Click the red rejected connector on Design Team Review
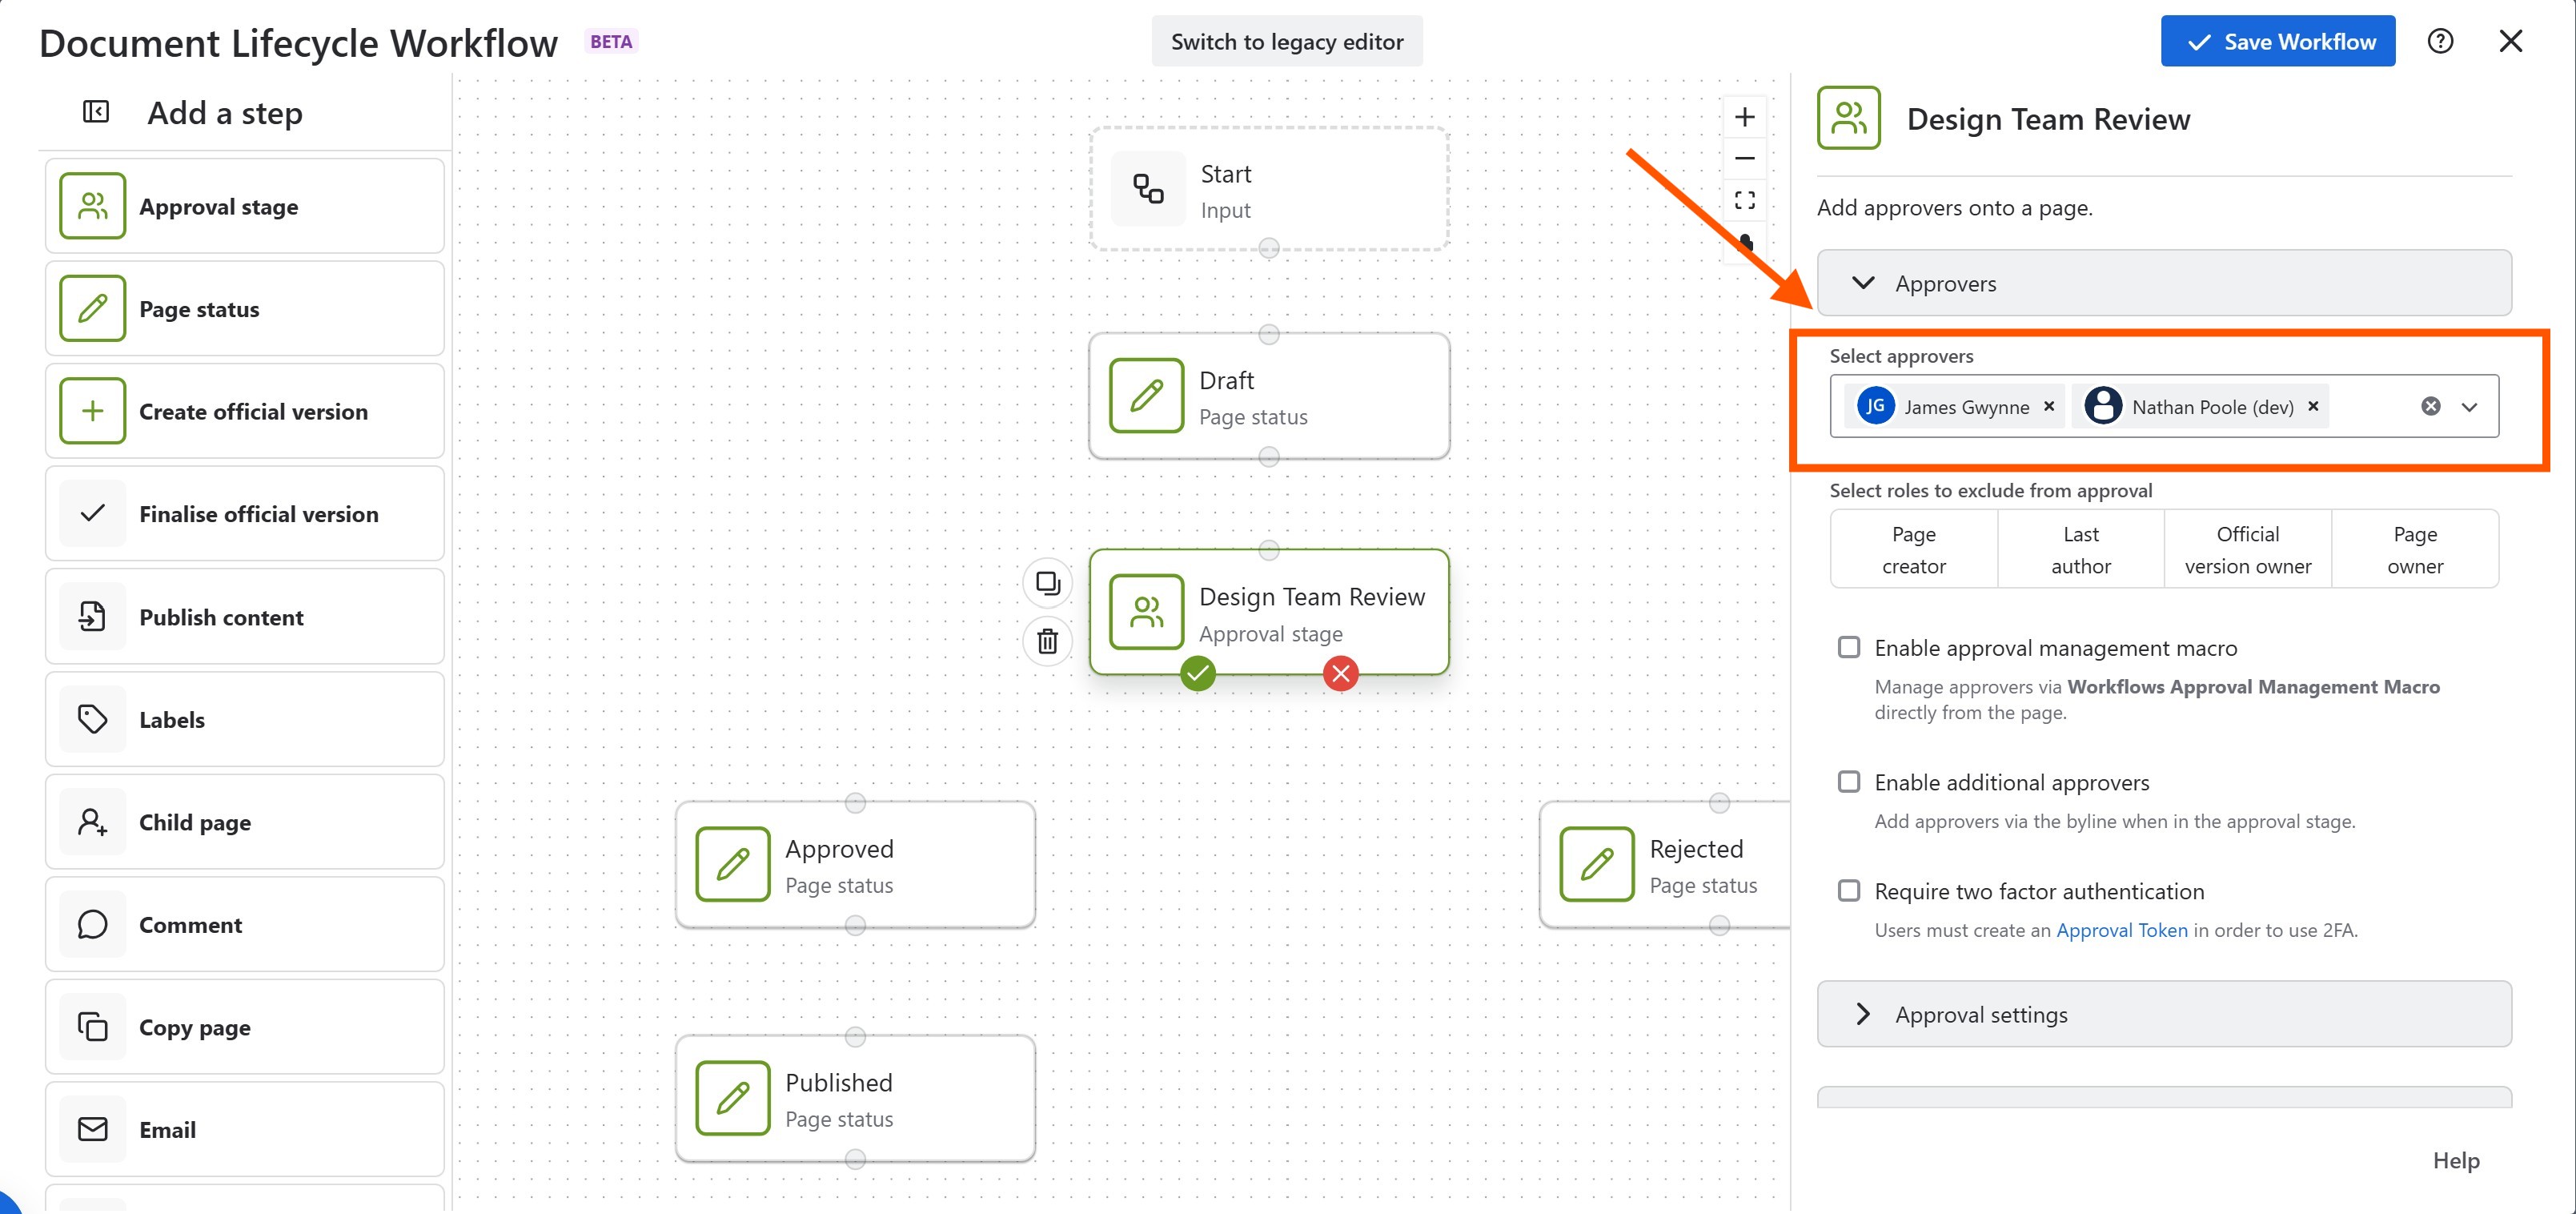The width and height of the screenshot is (2576, 1214). point(1340,674)
